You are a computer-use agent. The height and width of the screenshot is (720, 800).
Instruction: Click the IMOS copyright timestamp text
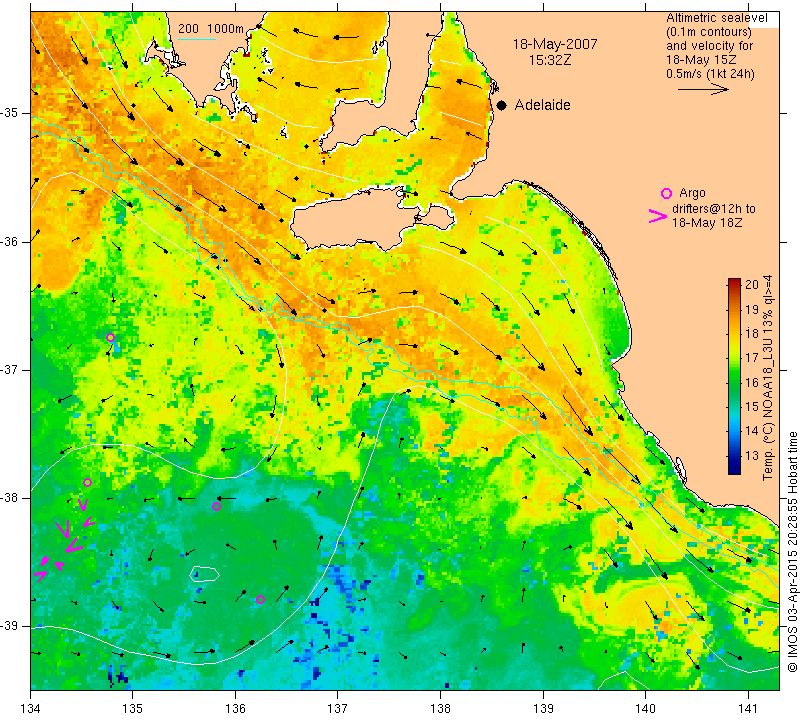click(x=791, y=551)
